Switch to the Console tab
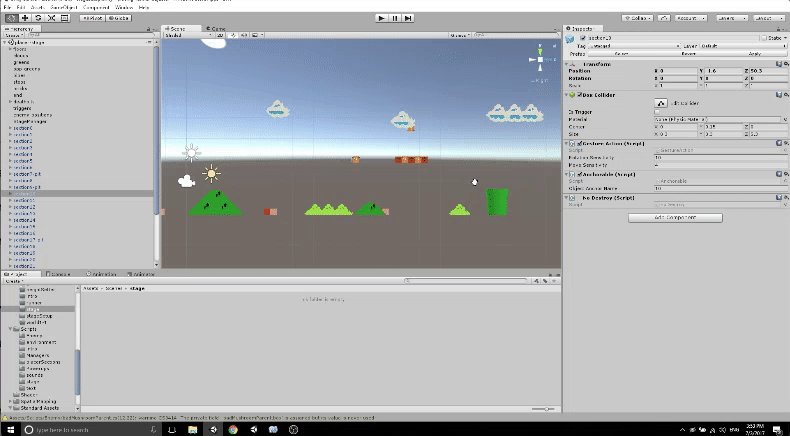 point(59,274)
